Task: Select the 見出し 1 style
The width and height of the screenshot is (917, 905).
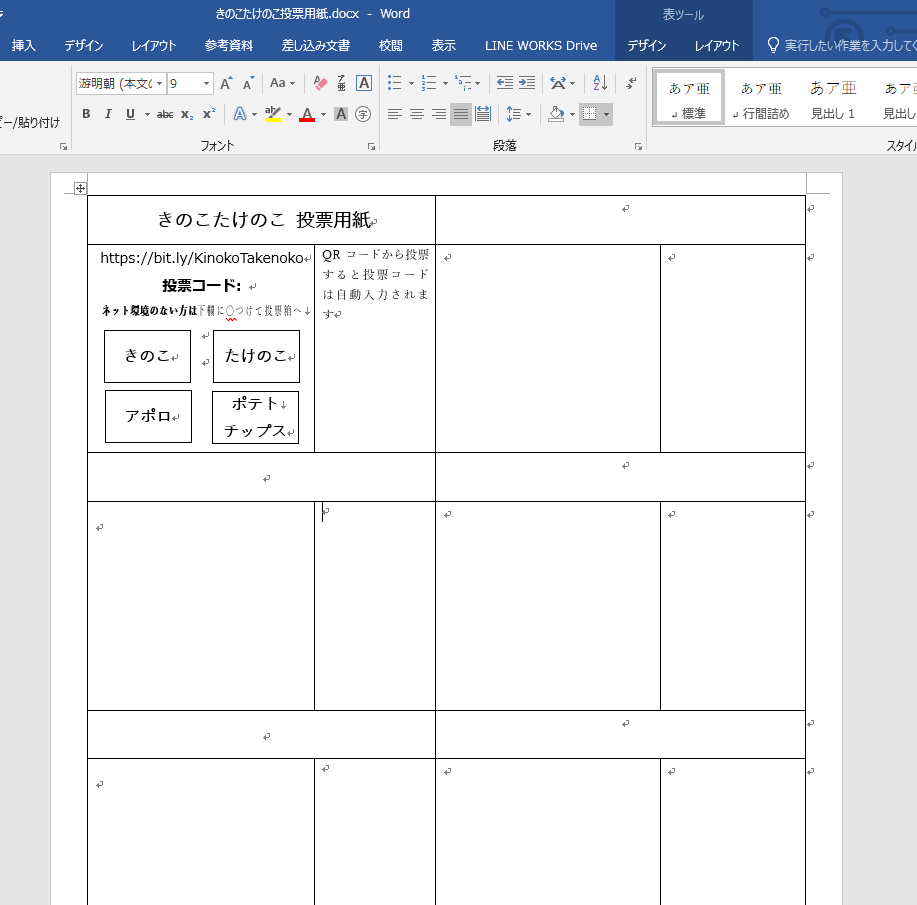Action: (833, 97)
